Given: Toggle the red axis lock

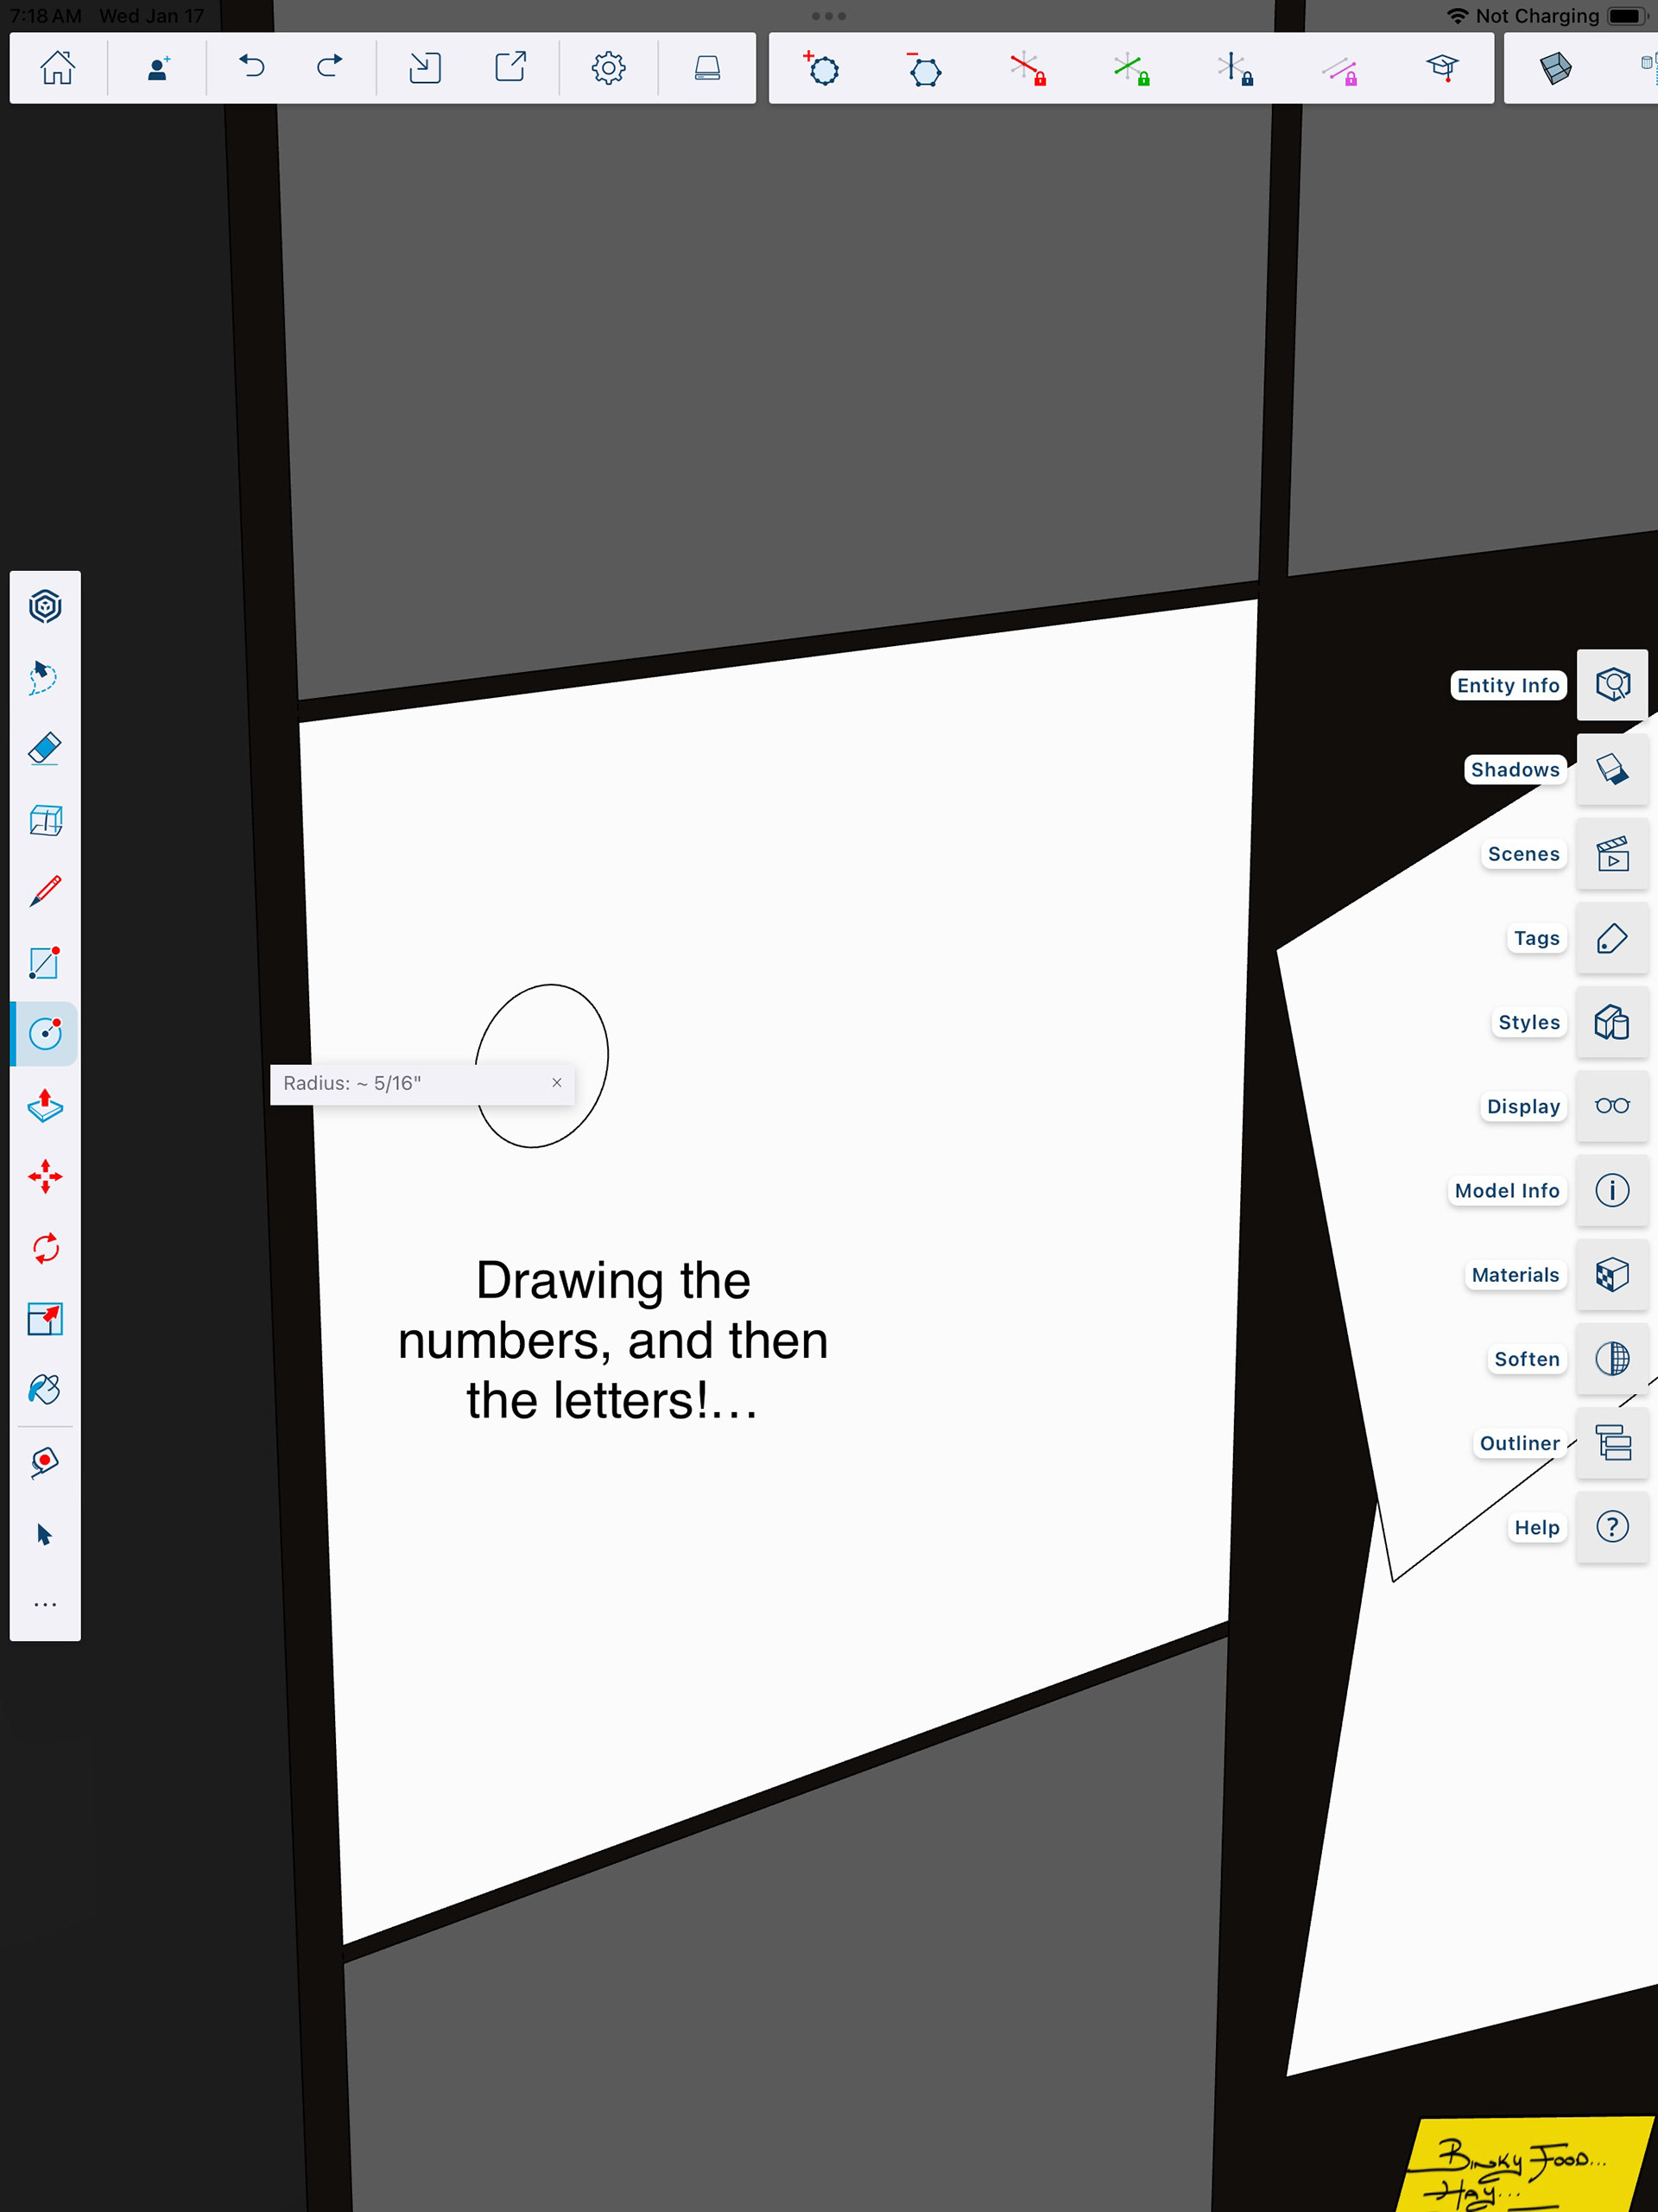Looking at the screenshot, I should click(x=1027, y=68).
